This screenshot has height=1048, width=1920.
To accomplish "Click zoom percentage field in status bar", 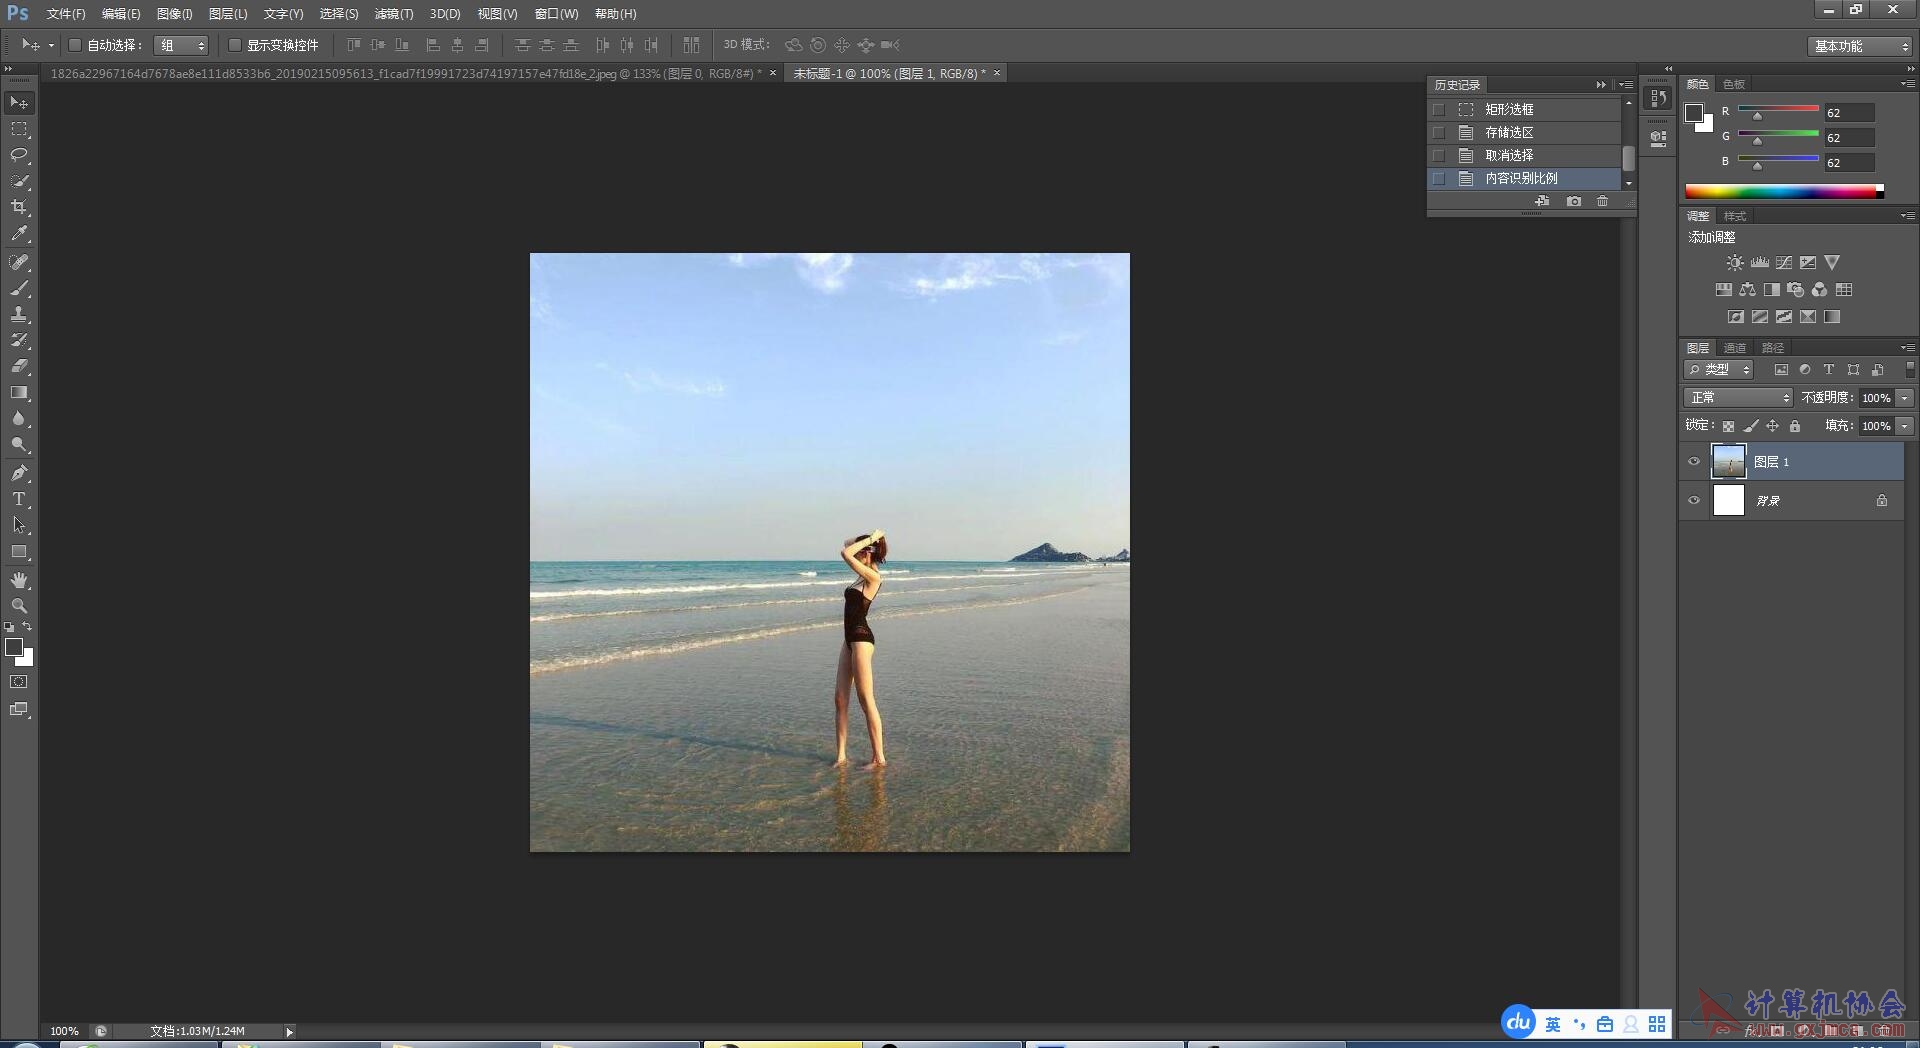I will coord(65,1031).
